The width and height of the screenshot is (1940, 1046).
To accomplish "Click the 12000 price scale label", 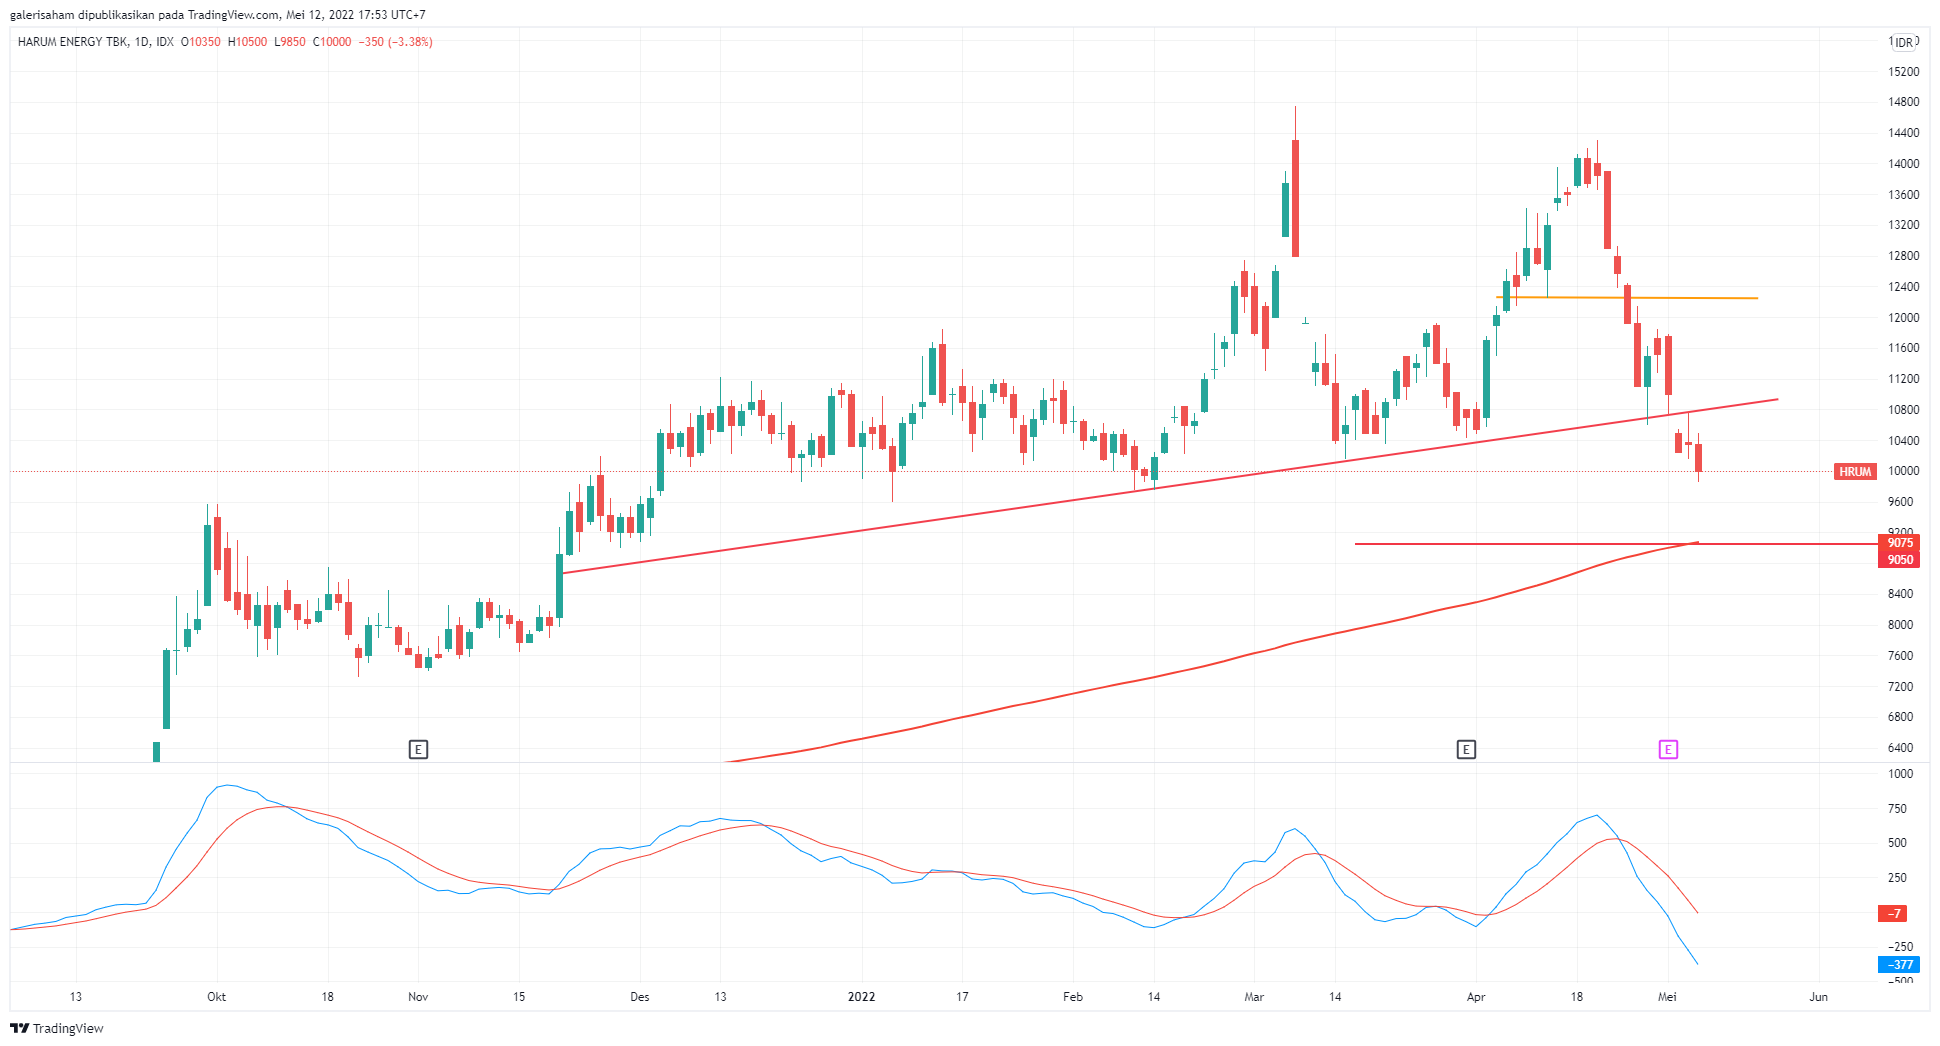I will tap(1904, 318).
